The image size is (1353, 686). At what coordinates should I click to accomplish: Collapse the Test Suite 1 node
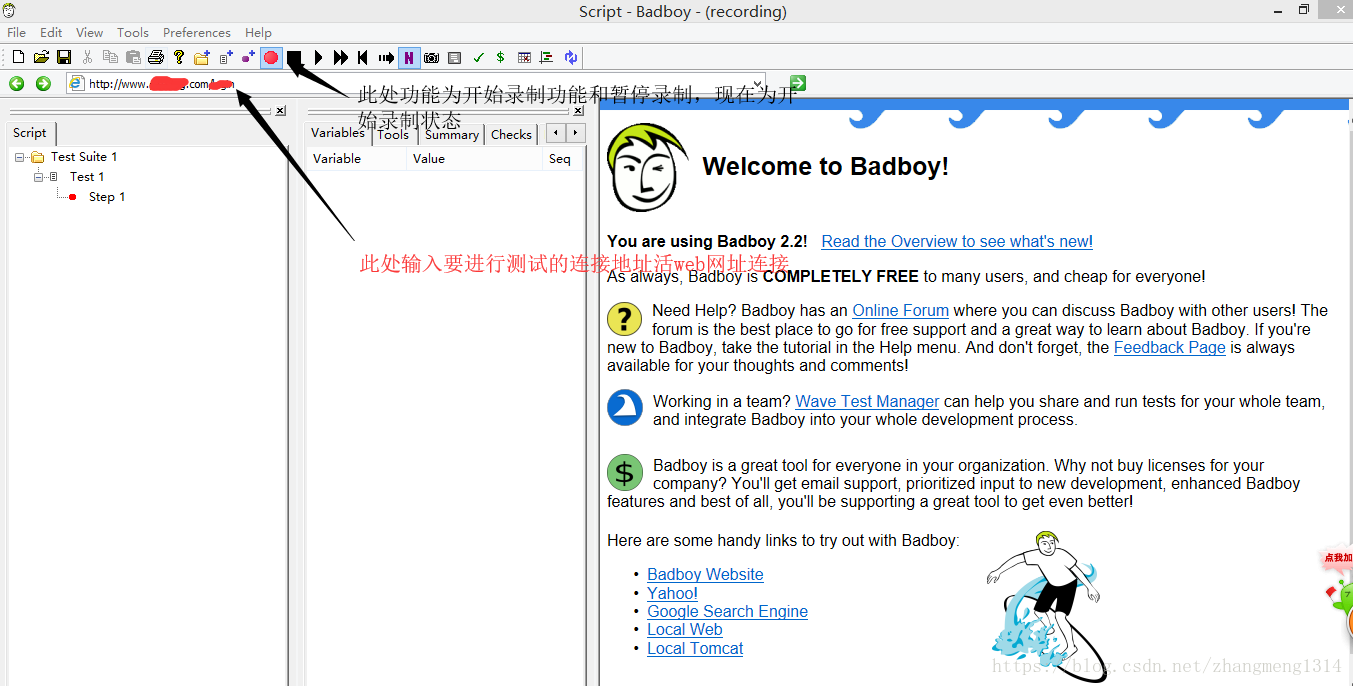tap(20, 157)
